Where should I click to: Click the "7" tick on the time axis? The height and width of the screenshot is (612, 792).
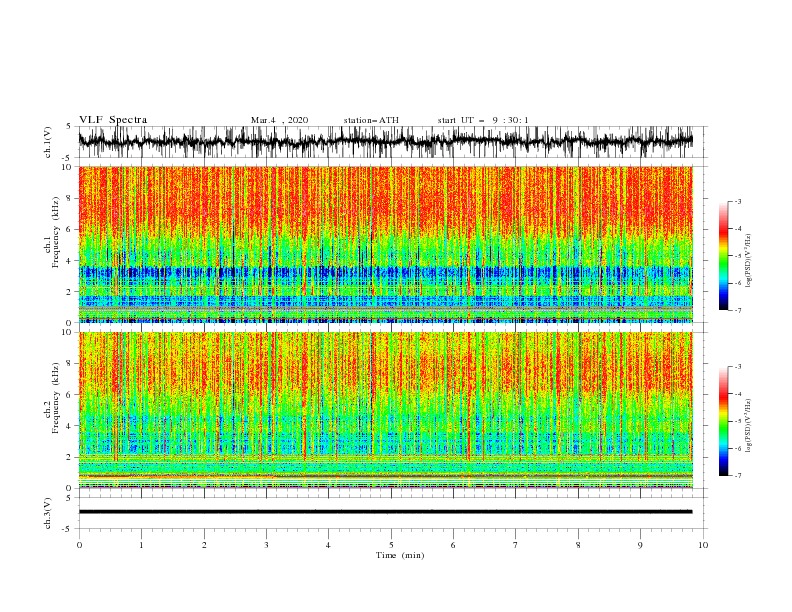pos(516,545)
